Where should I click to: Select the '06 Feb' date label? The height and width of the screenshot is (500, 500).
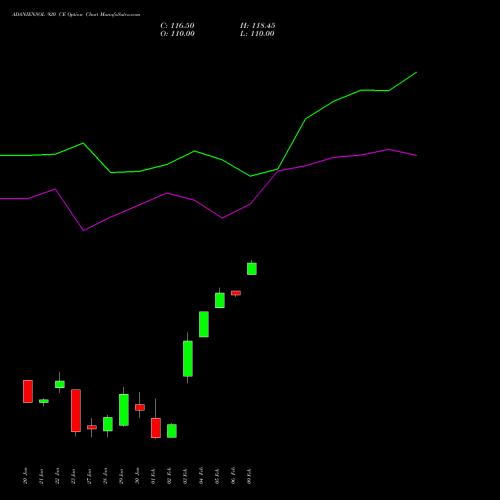coord(234,476)
